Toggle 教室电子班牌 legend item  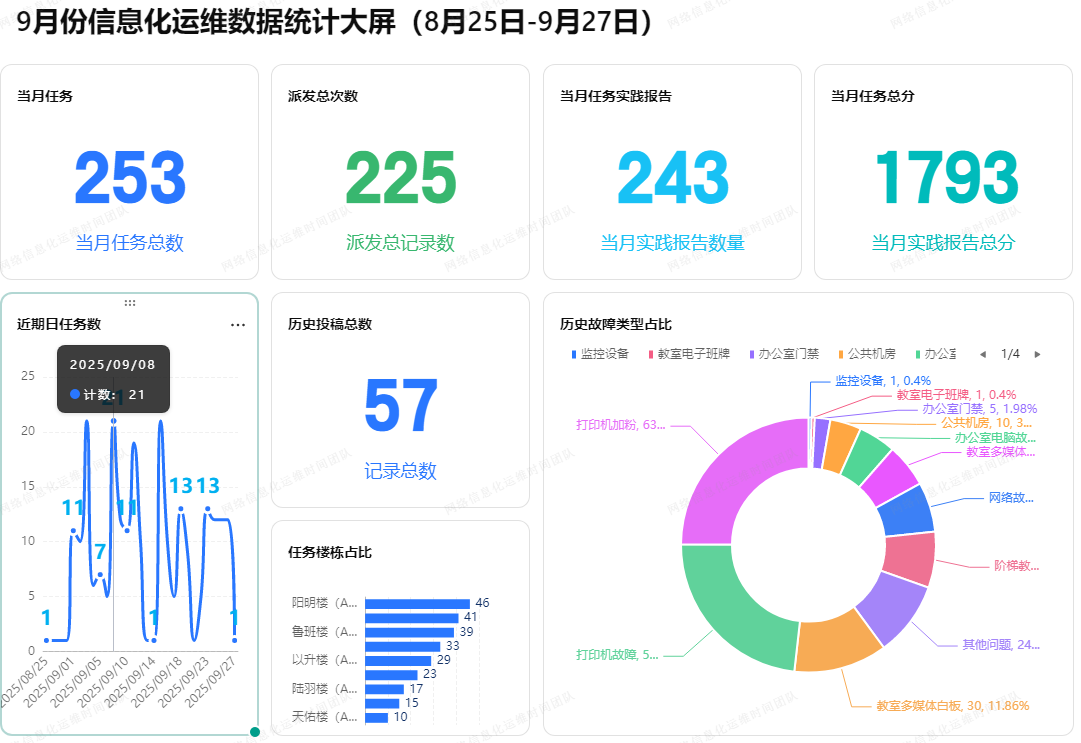coord(690,354)
